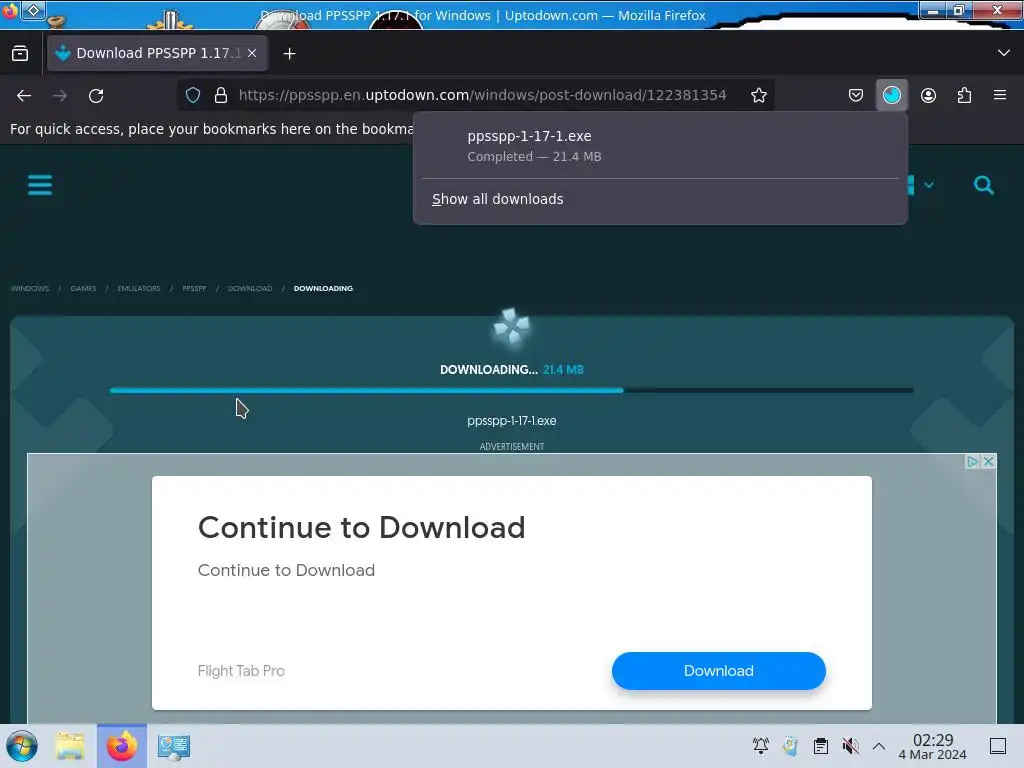The width and height of the screenshot is (1024, 768).
Task: Click the forward navigation arrow
Action: [60, 96]
